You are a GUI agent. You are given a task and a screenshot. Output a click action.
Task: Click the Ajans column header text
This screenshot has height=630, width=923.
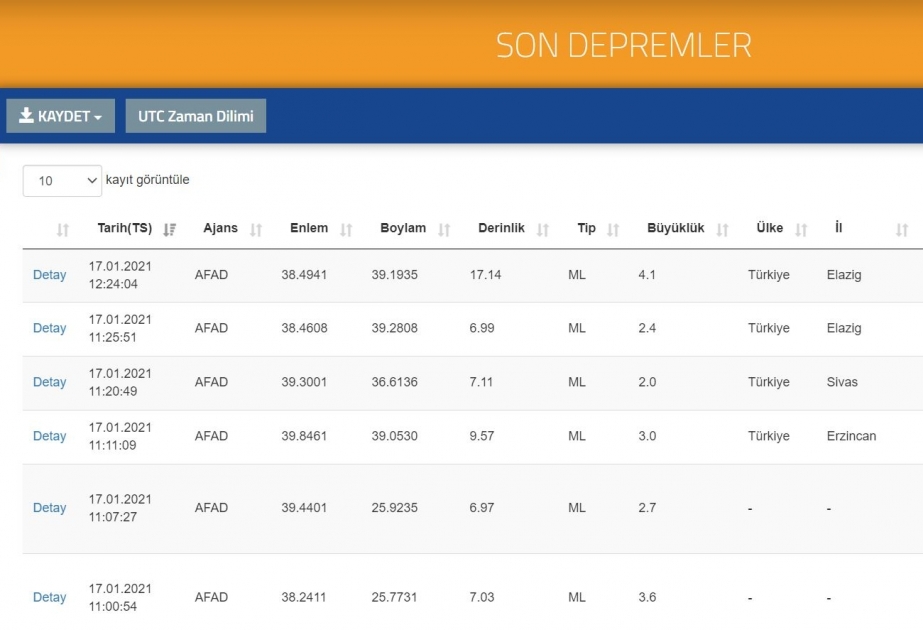pos(221,228)
